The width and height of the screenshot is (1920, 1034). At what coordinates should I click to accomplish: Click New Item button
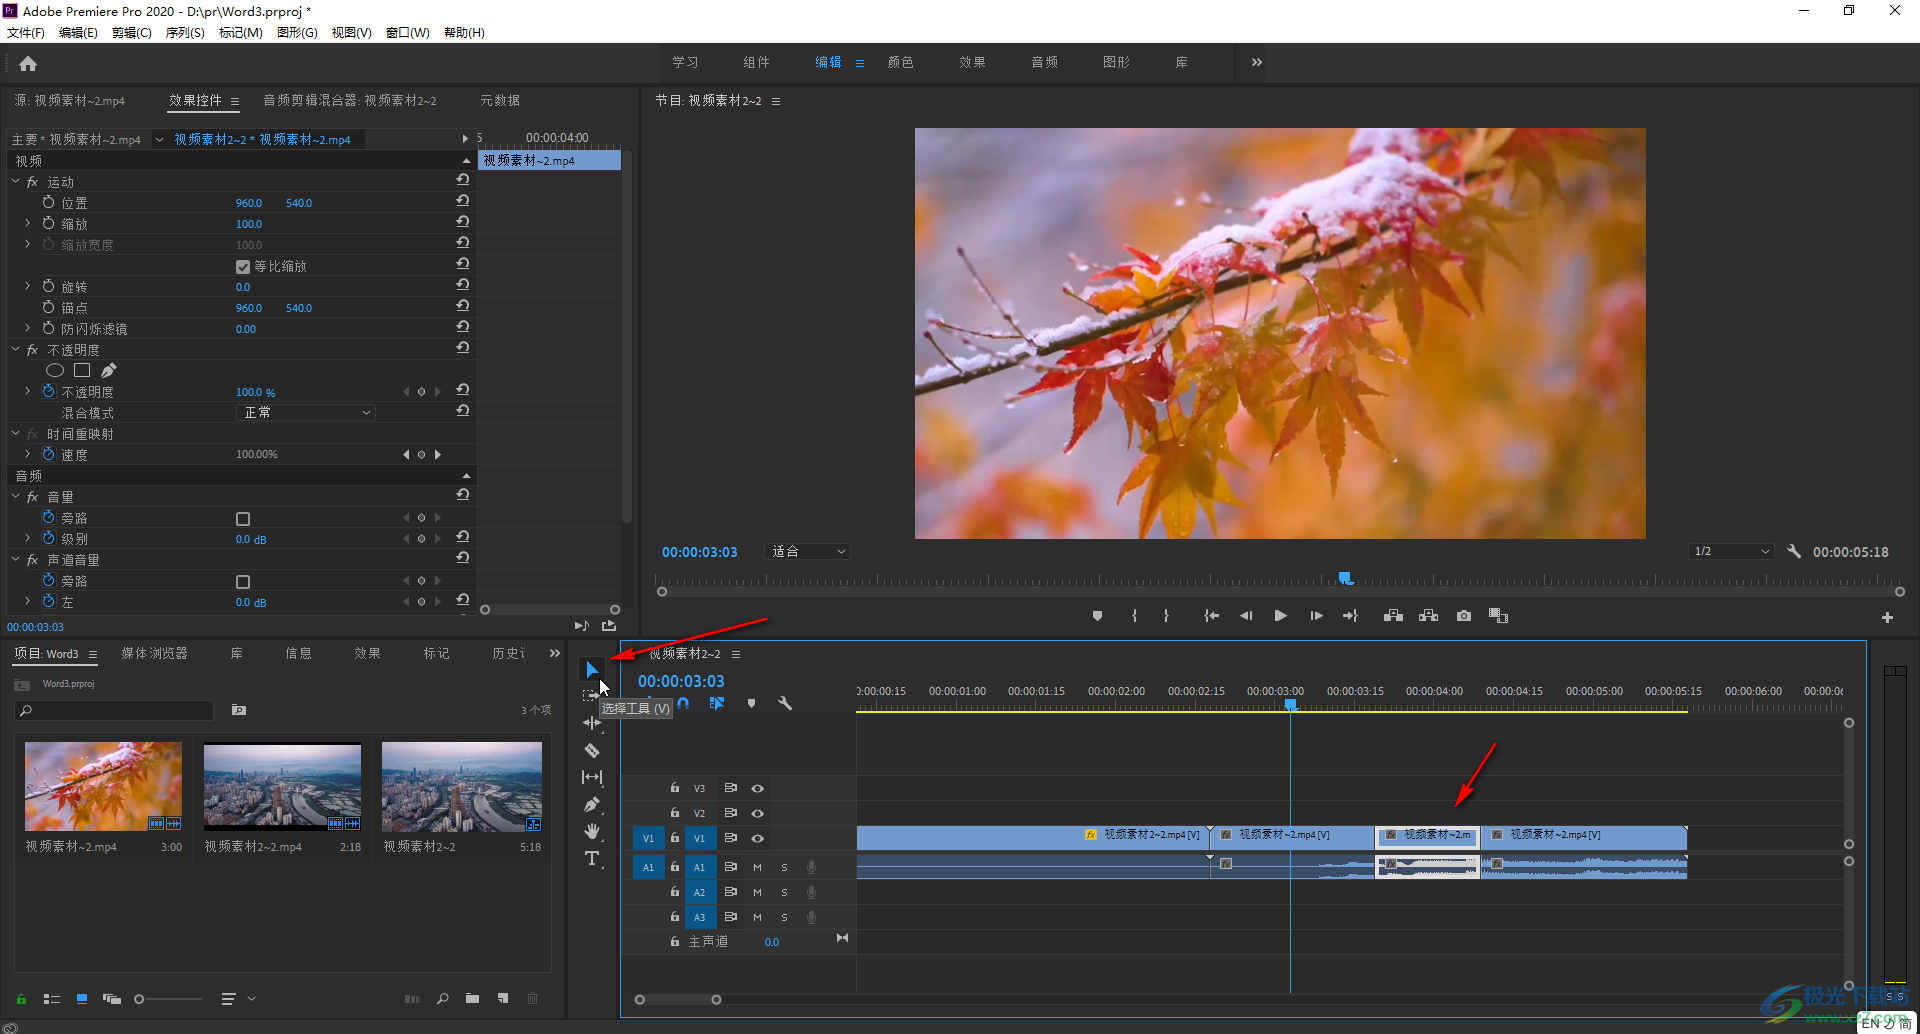503,998
